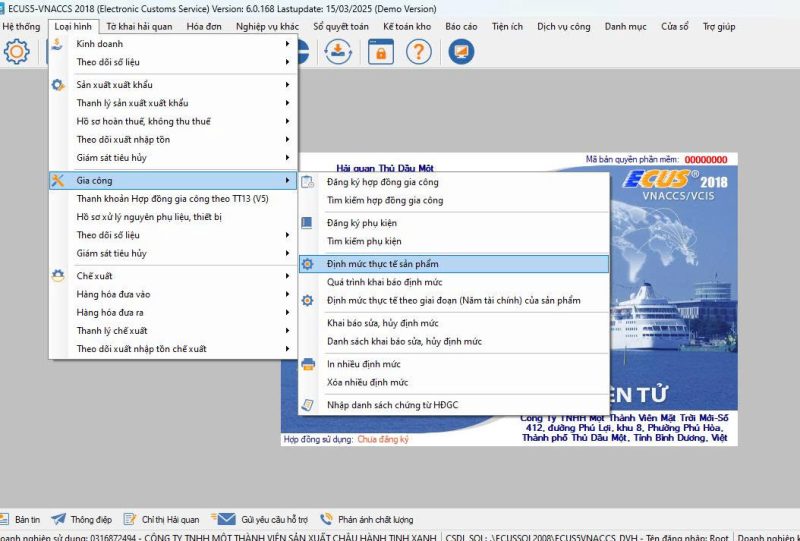
Task: Click the remote support monitor icon
Action: pos(461,52)
